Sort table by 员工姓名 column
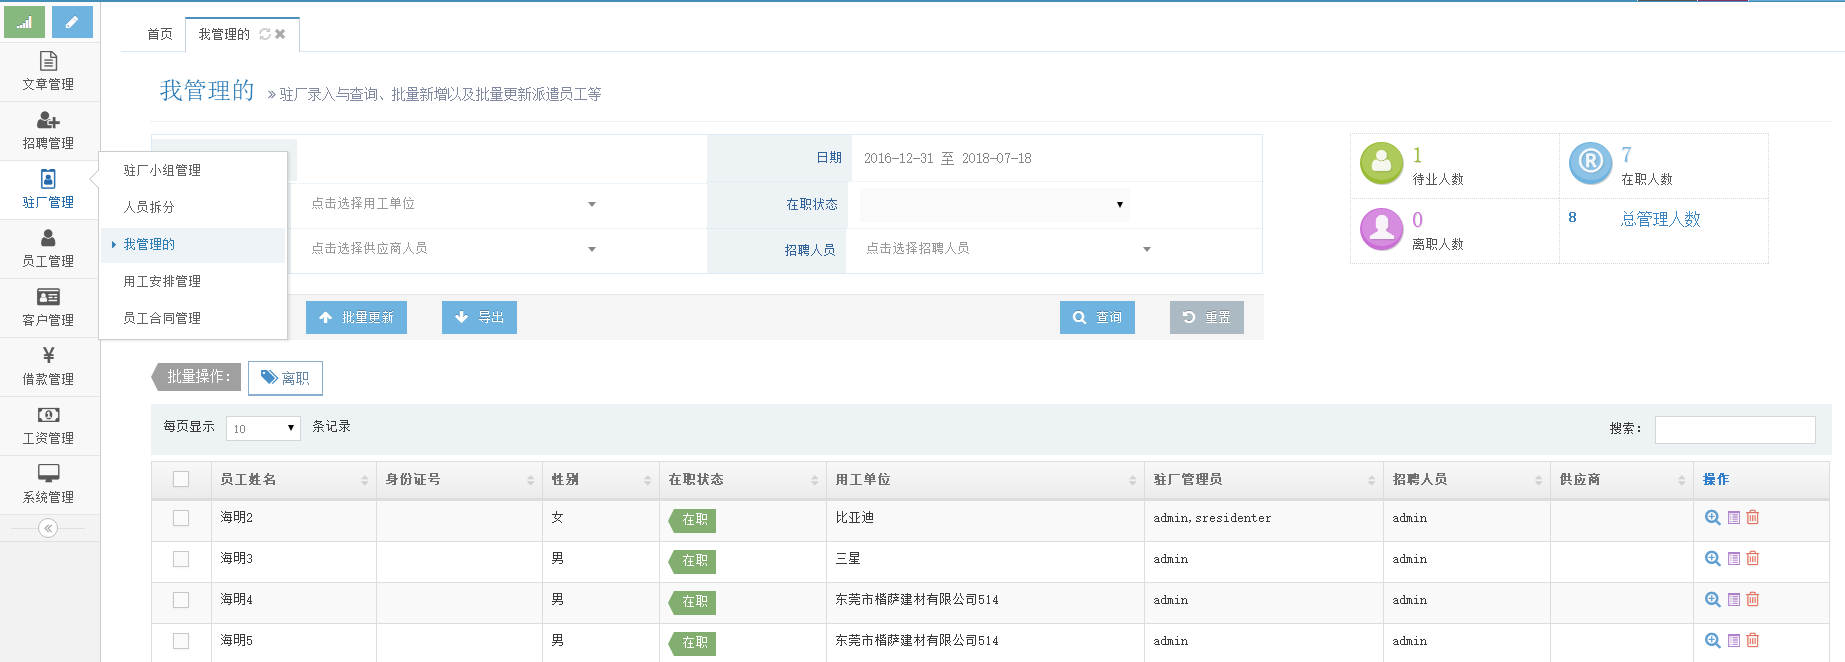The width and height of the screenshot is (1845, 662). (x=294, y=480)
